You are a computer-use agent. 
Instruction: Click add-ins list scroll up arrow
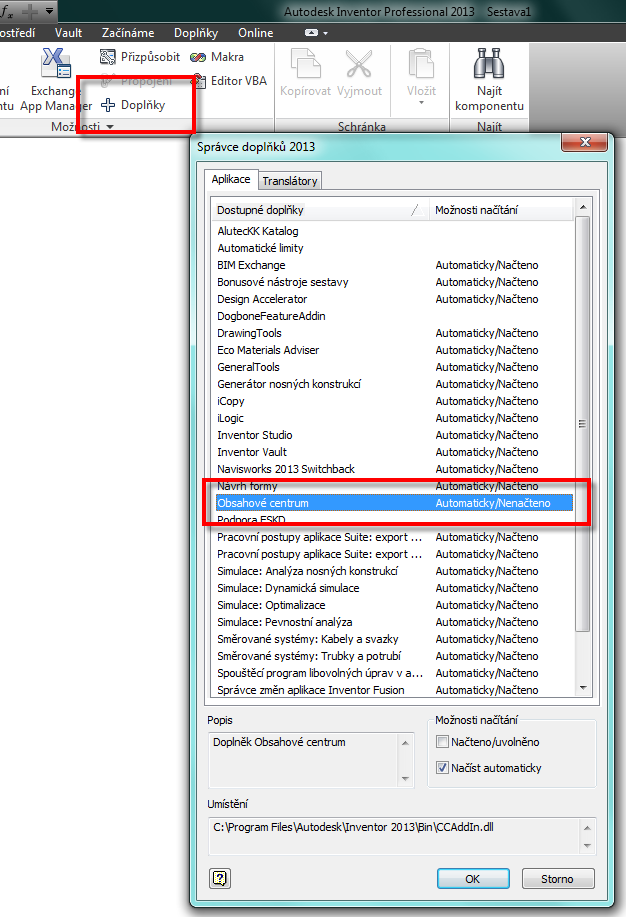(583, 207)
